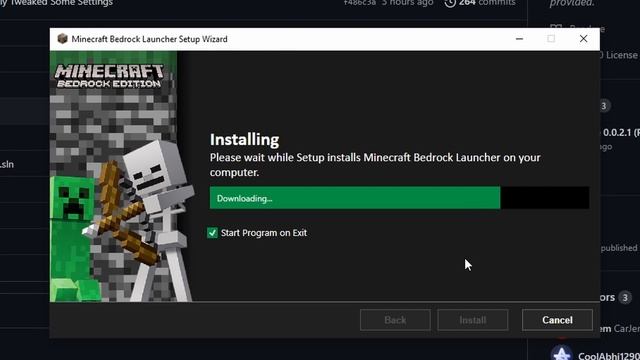Click the '3 hours ago' commit time

(407, 3)
